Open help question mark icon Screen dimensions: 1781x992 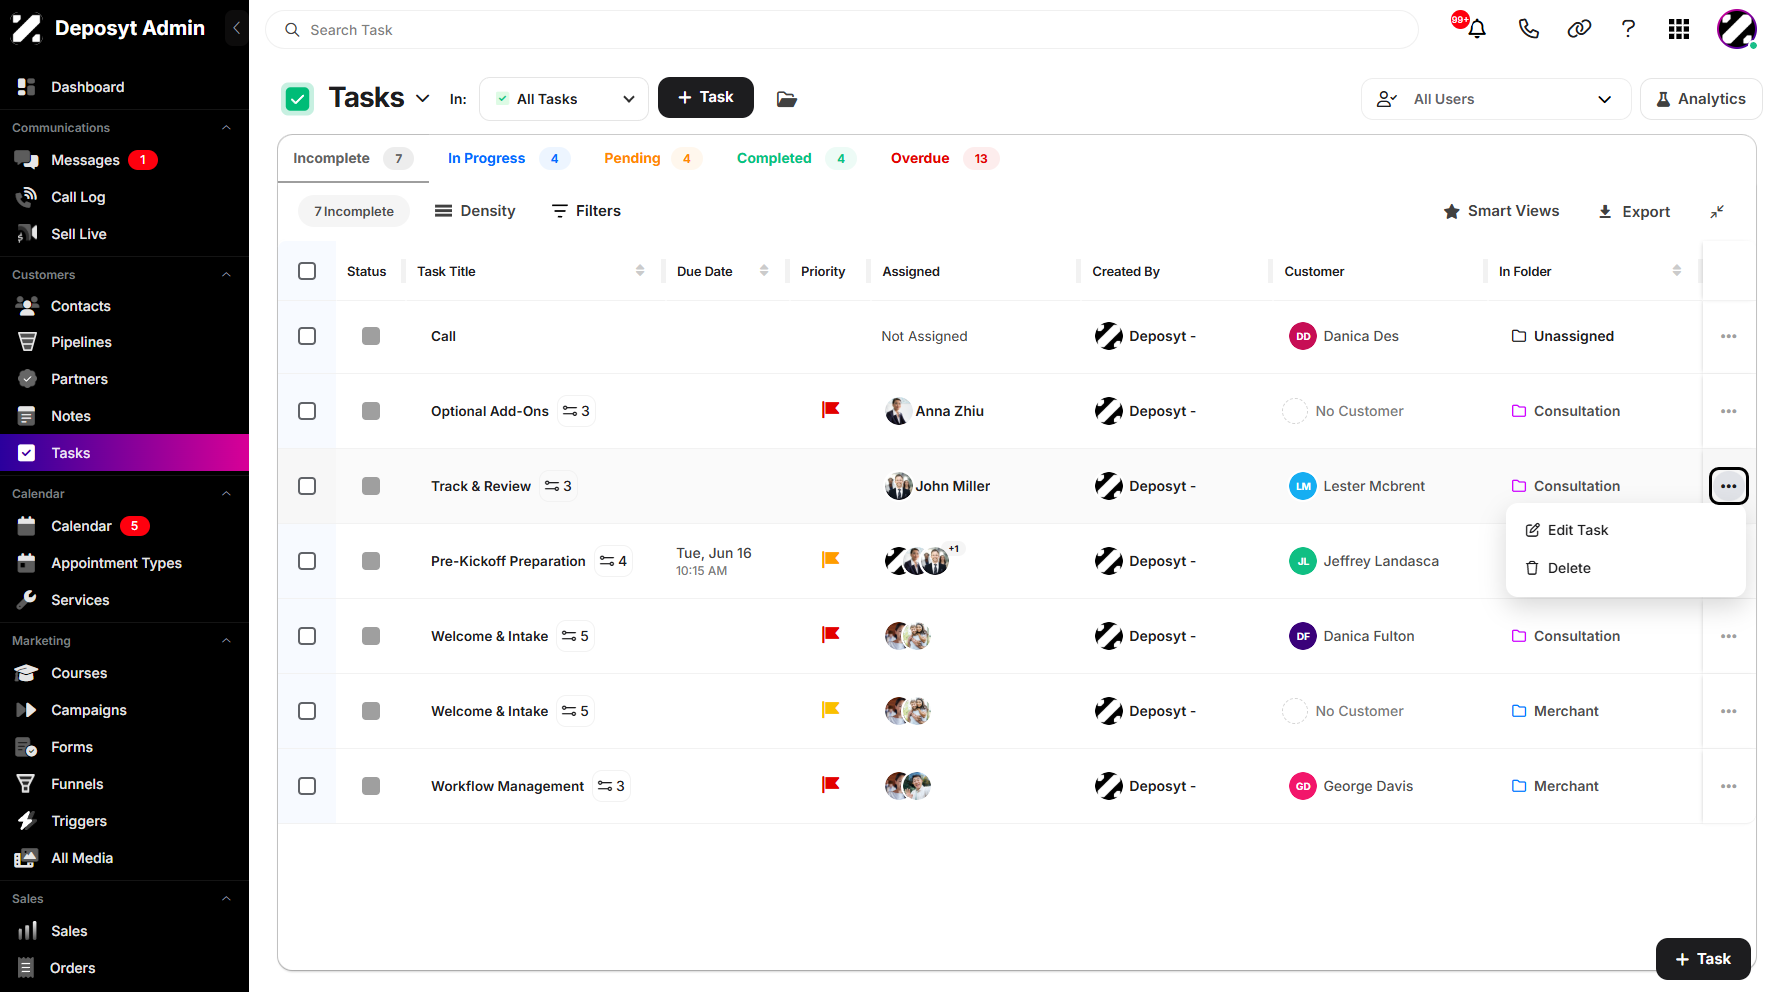pyautogui.click(x=1629, y=29)
